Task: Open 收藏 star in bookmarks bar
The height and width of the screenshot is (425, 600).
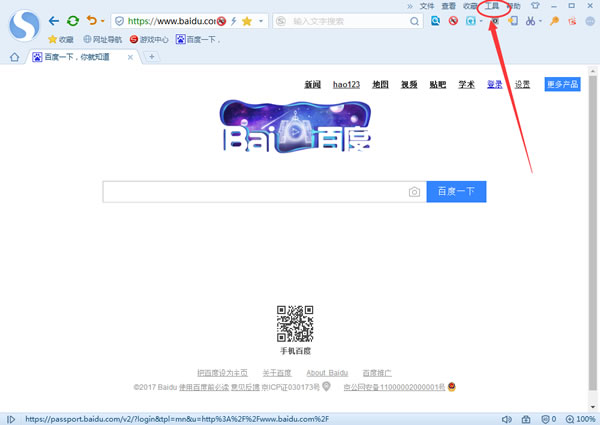Action: click(61, 39)
